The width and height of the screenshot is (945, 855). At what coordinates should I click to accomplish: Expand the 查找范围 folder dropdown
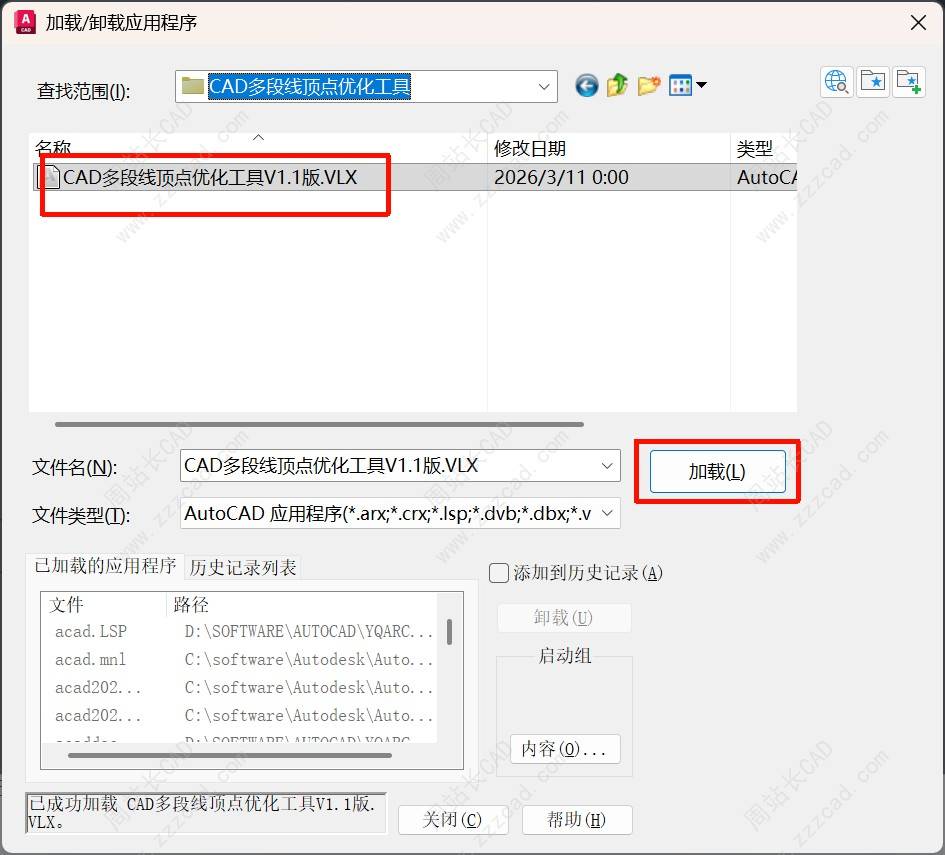point(545,87)
